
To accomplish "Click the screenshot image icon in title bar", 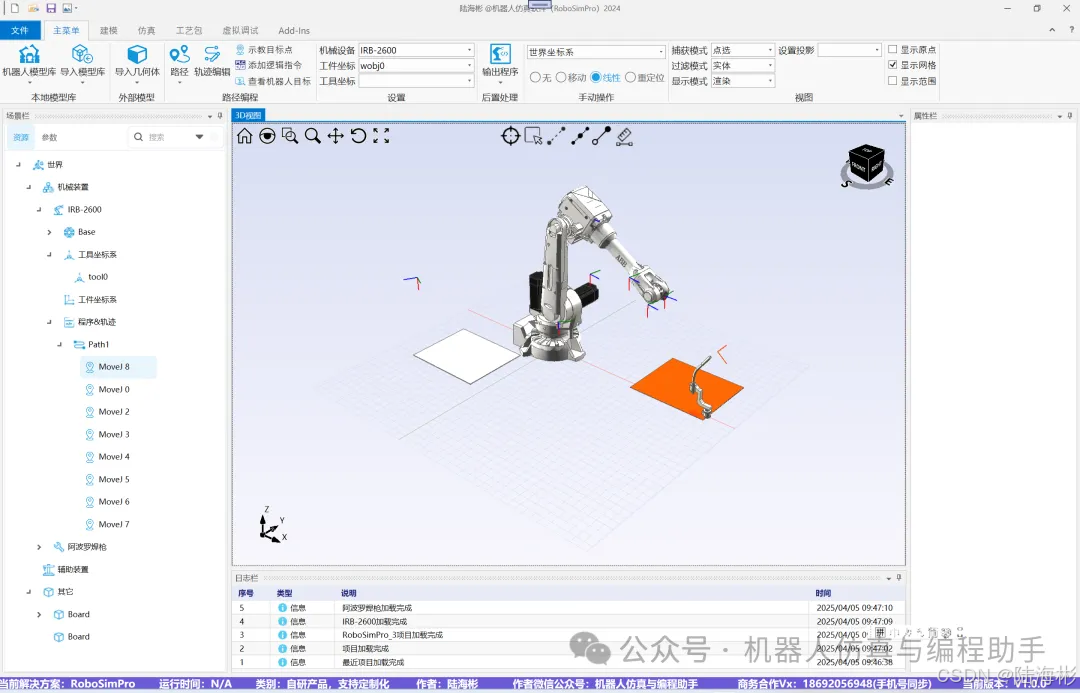I will point(68,8).
